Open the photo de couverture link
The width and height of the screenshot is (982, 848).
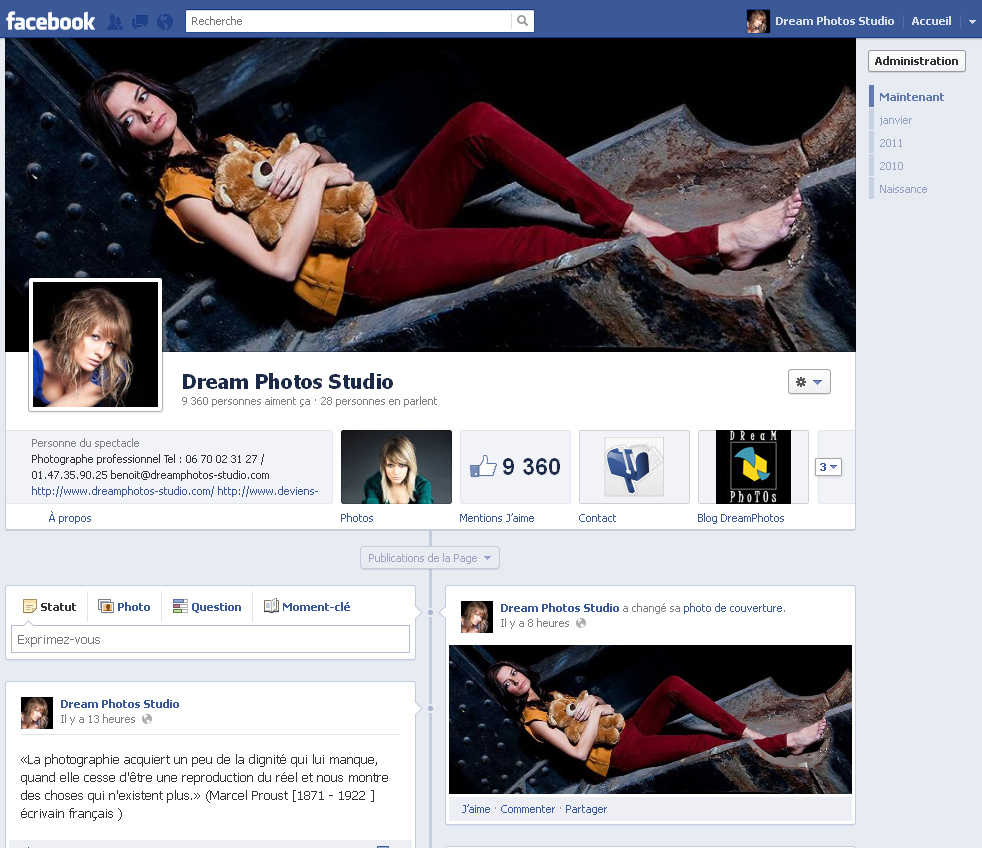[733, 608]
